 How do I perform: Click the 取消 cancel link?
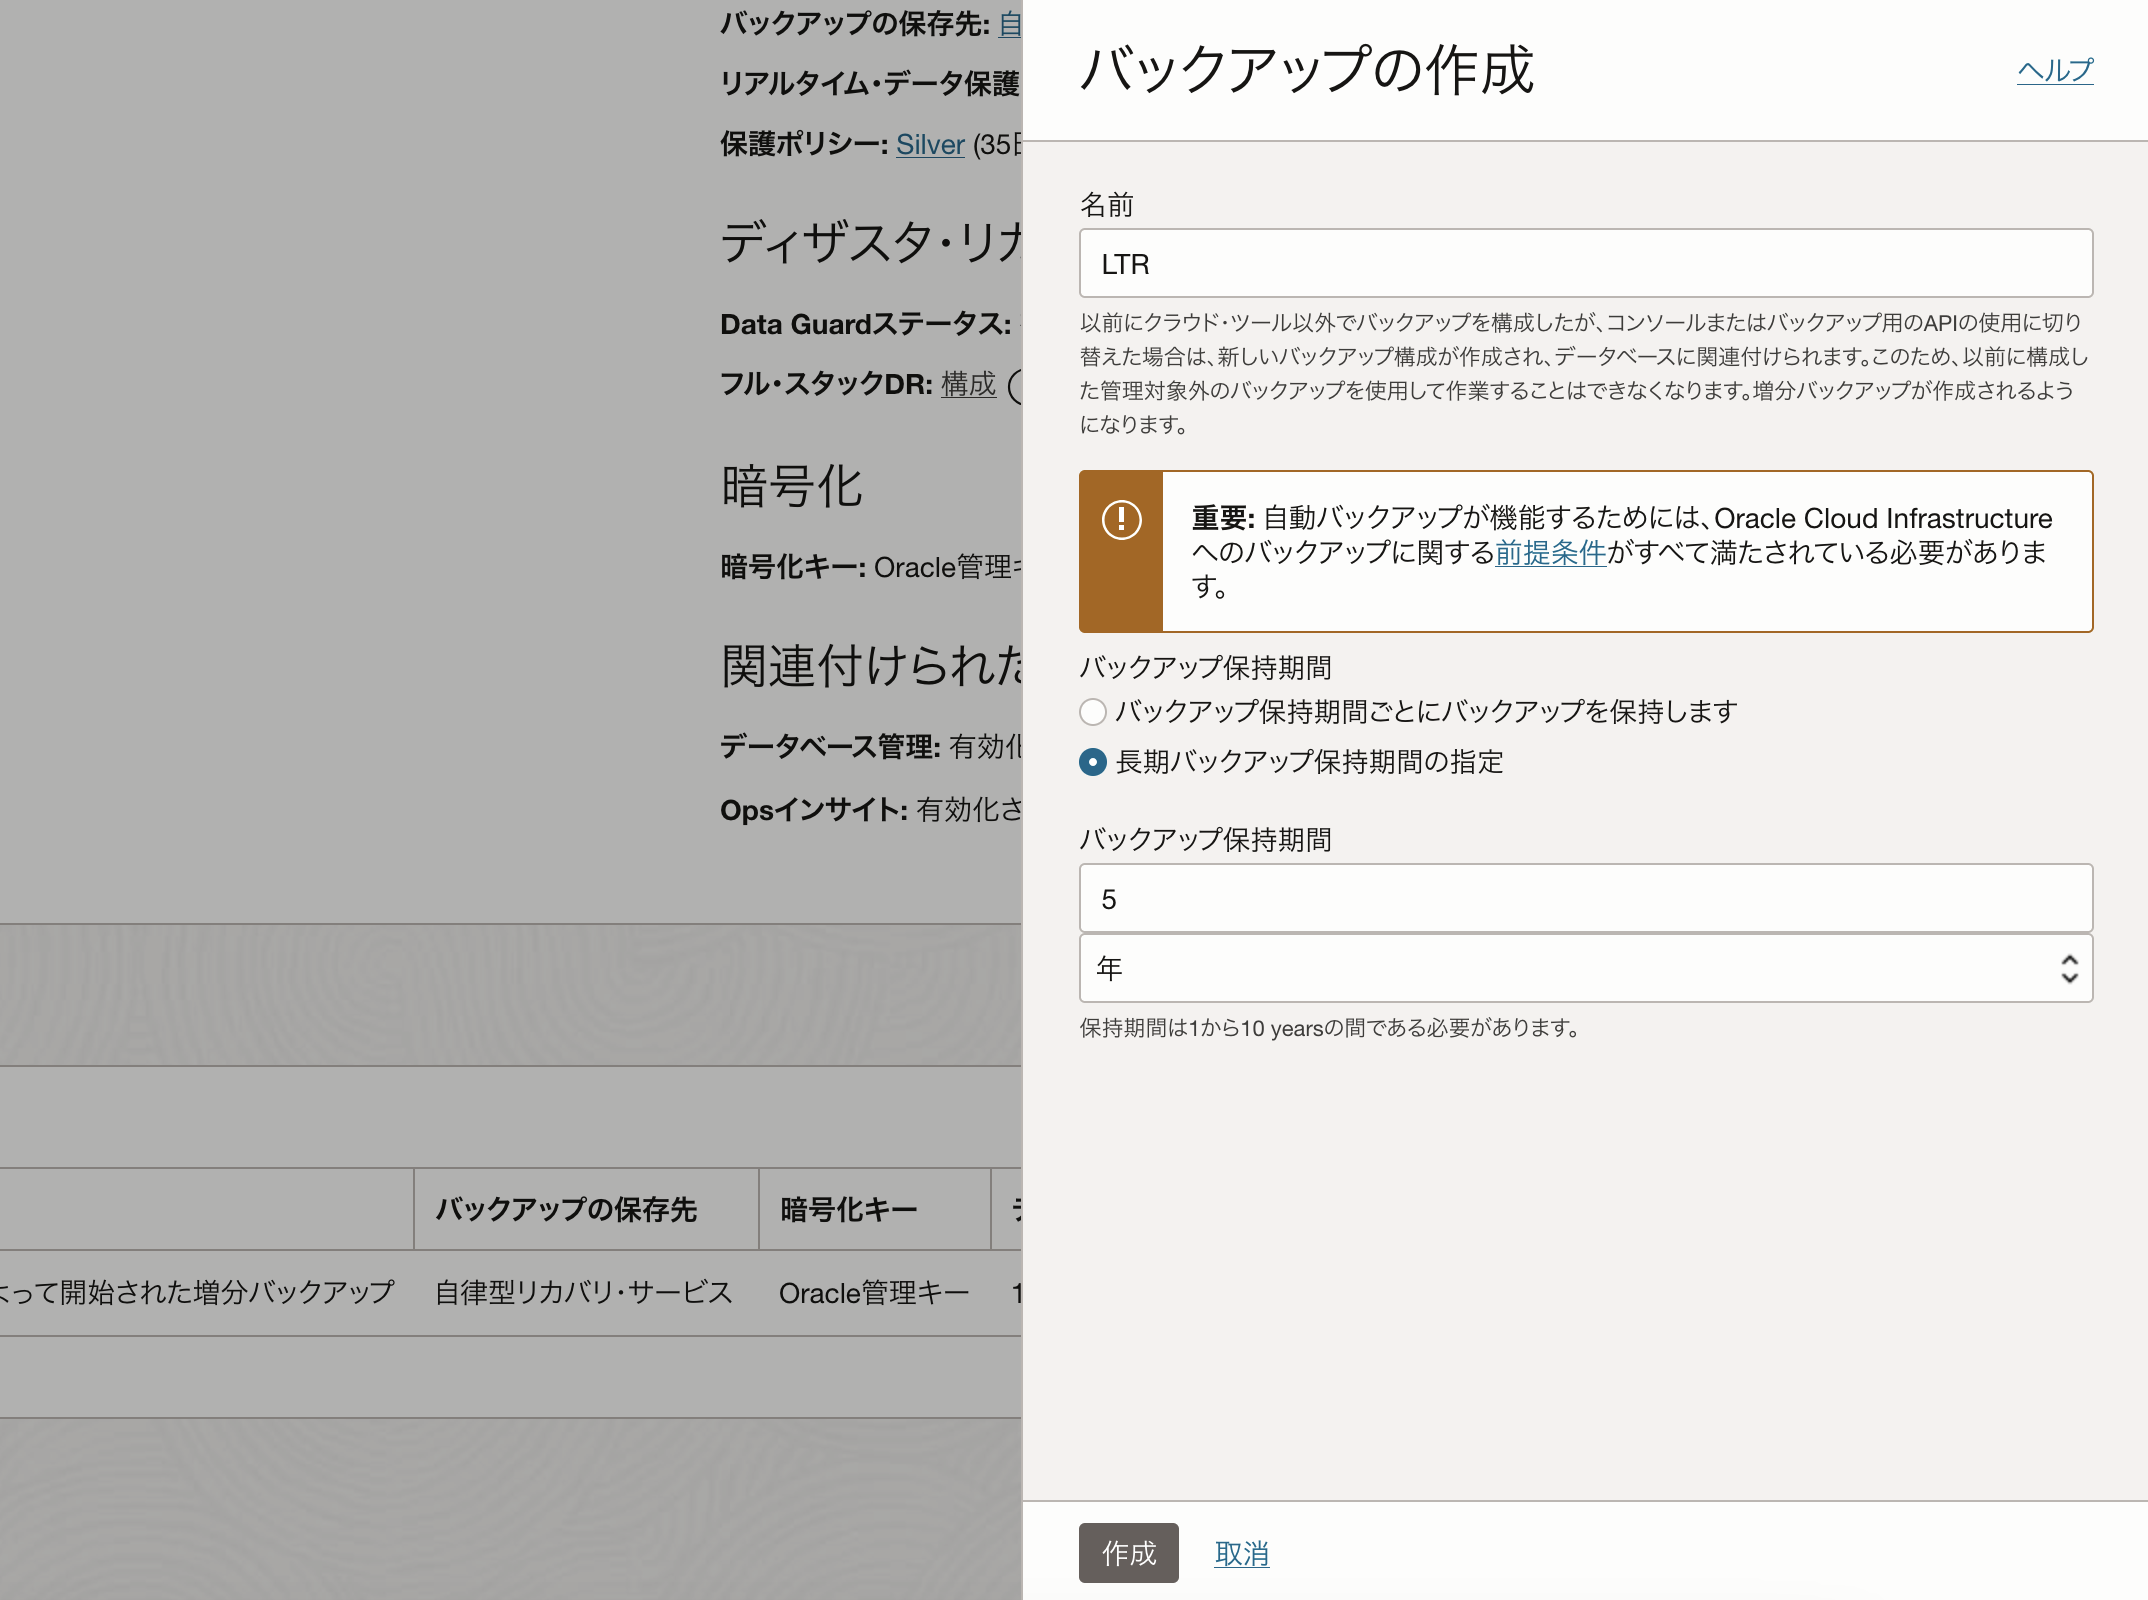(1241, 1553)
